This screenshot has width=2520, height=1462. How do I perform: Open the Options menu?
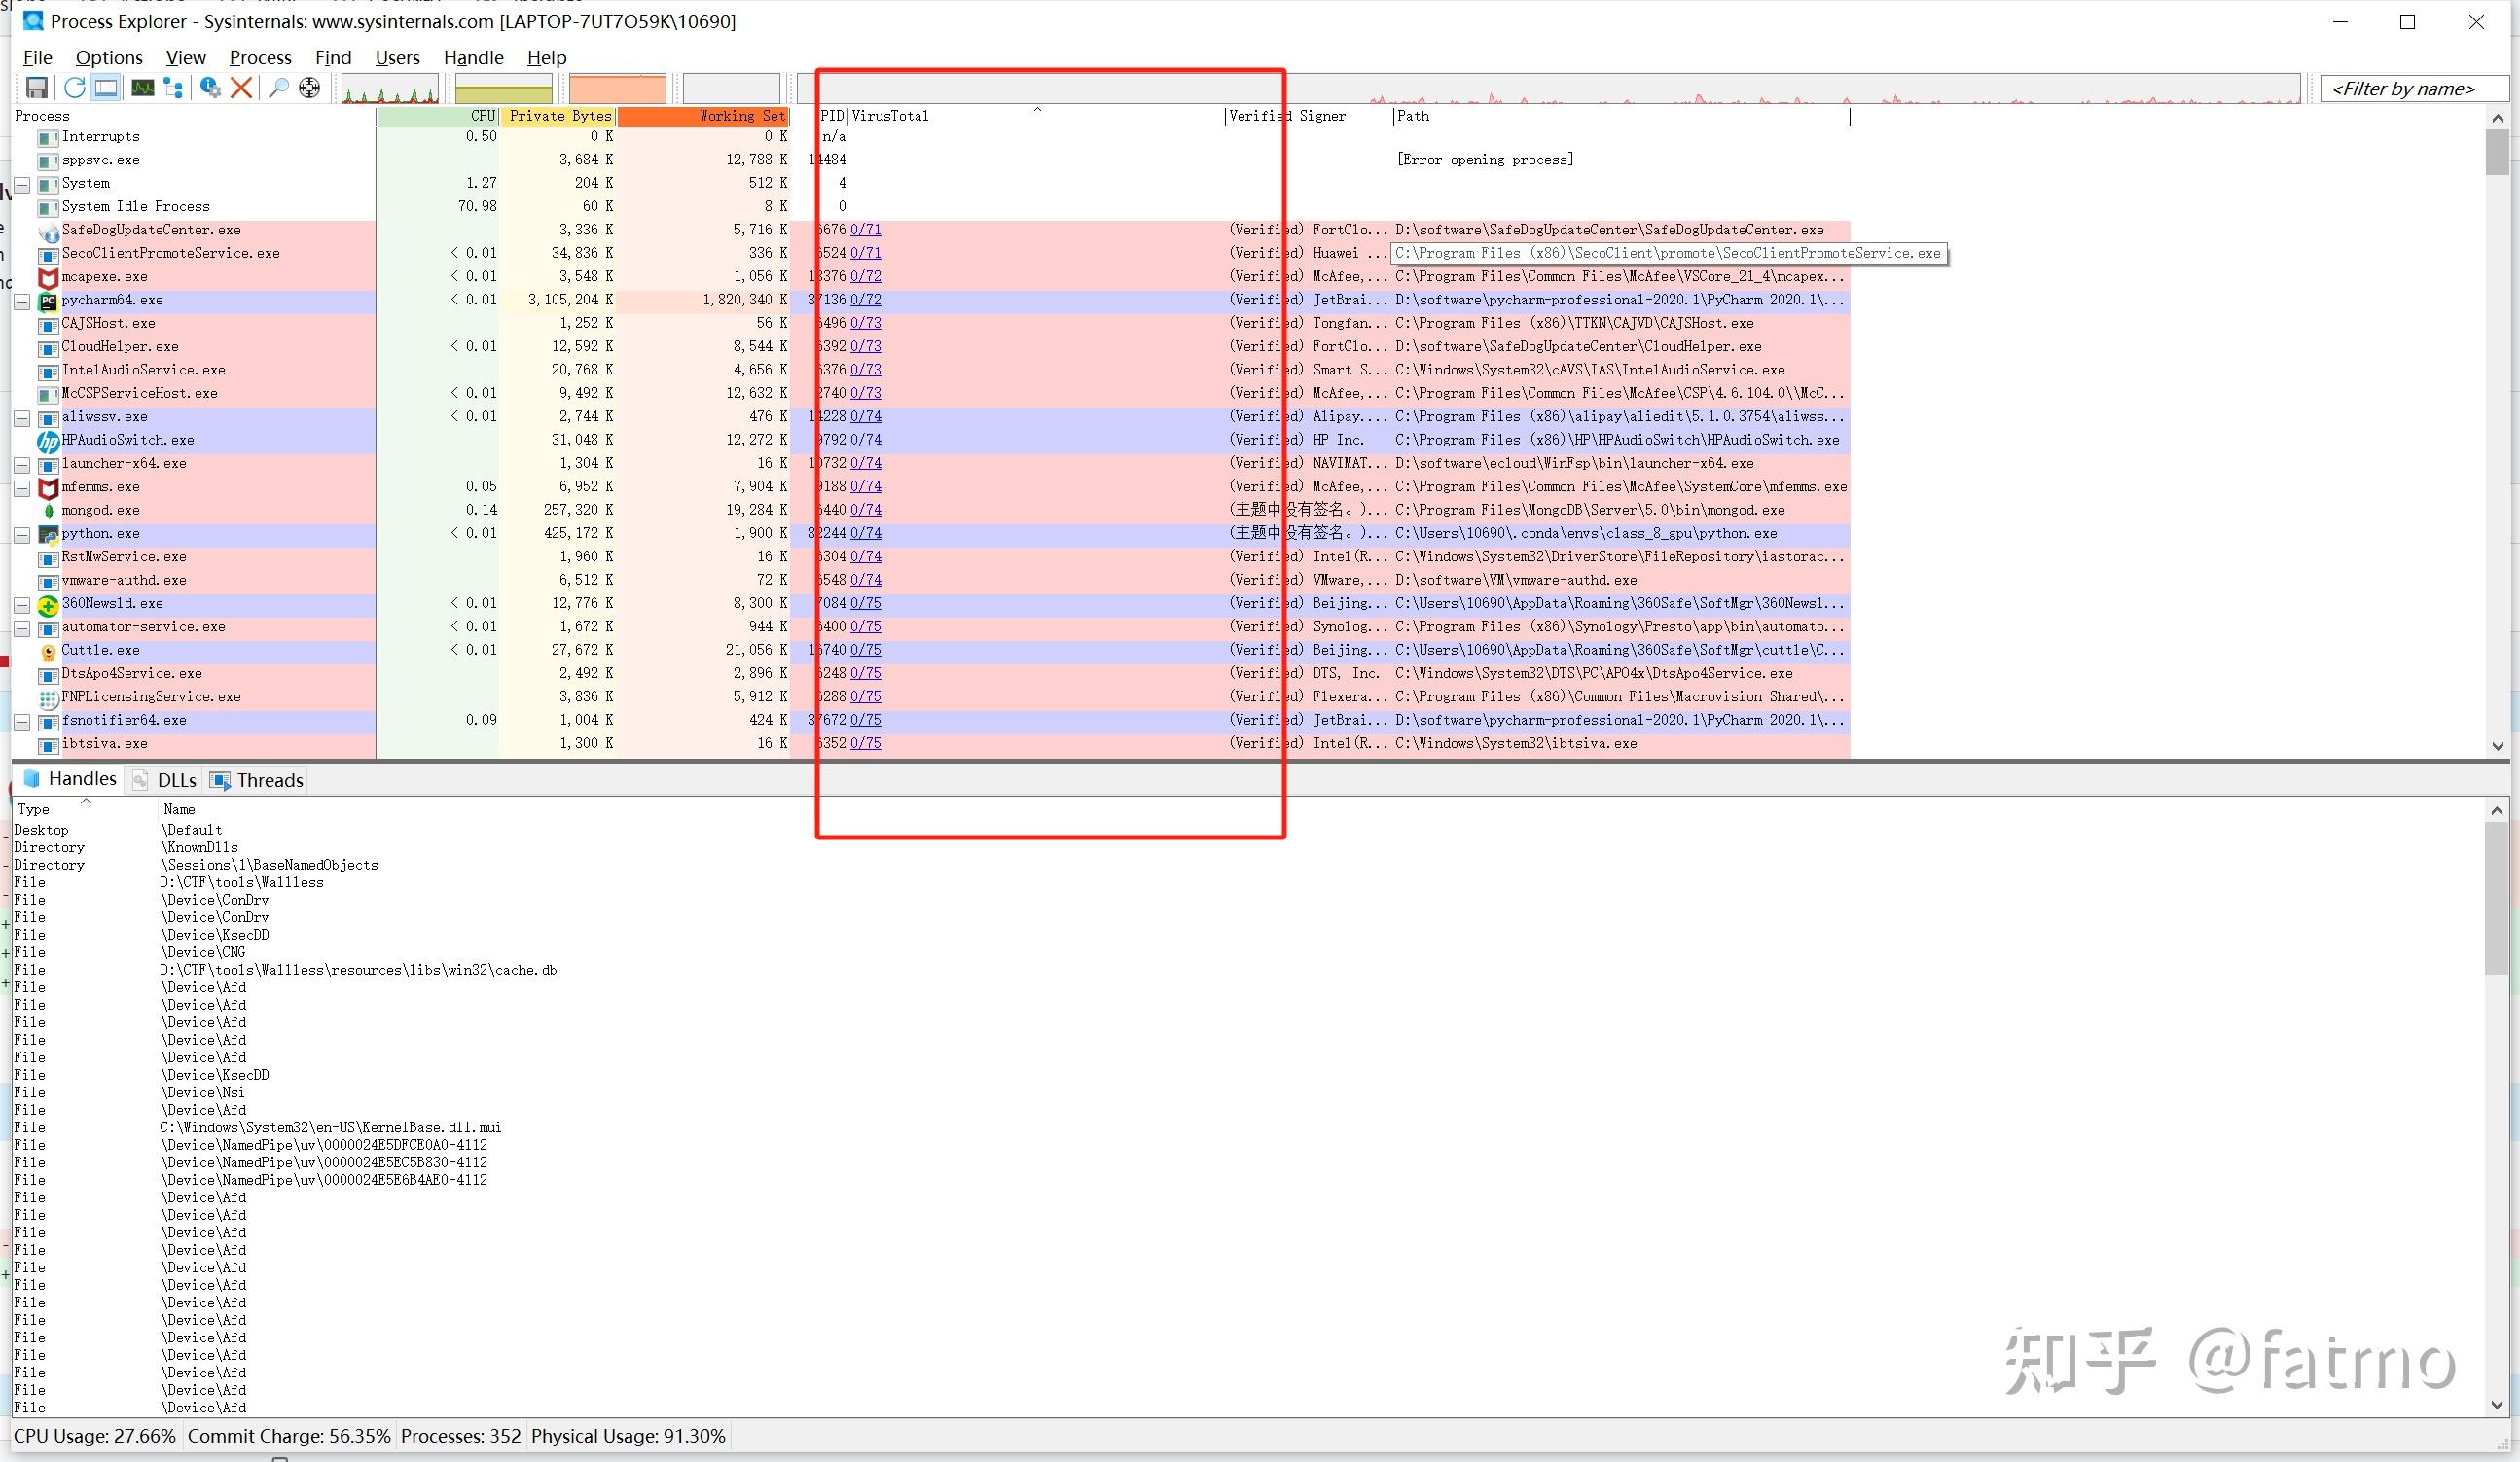tap(109, 57)
